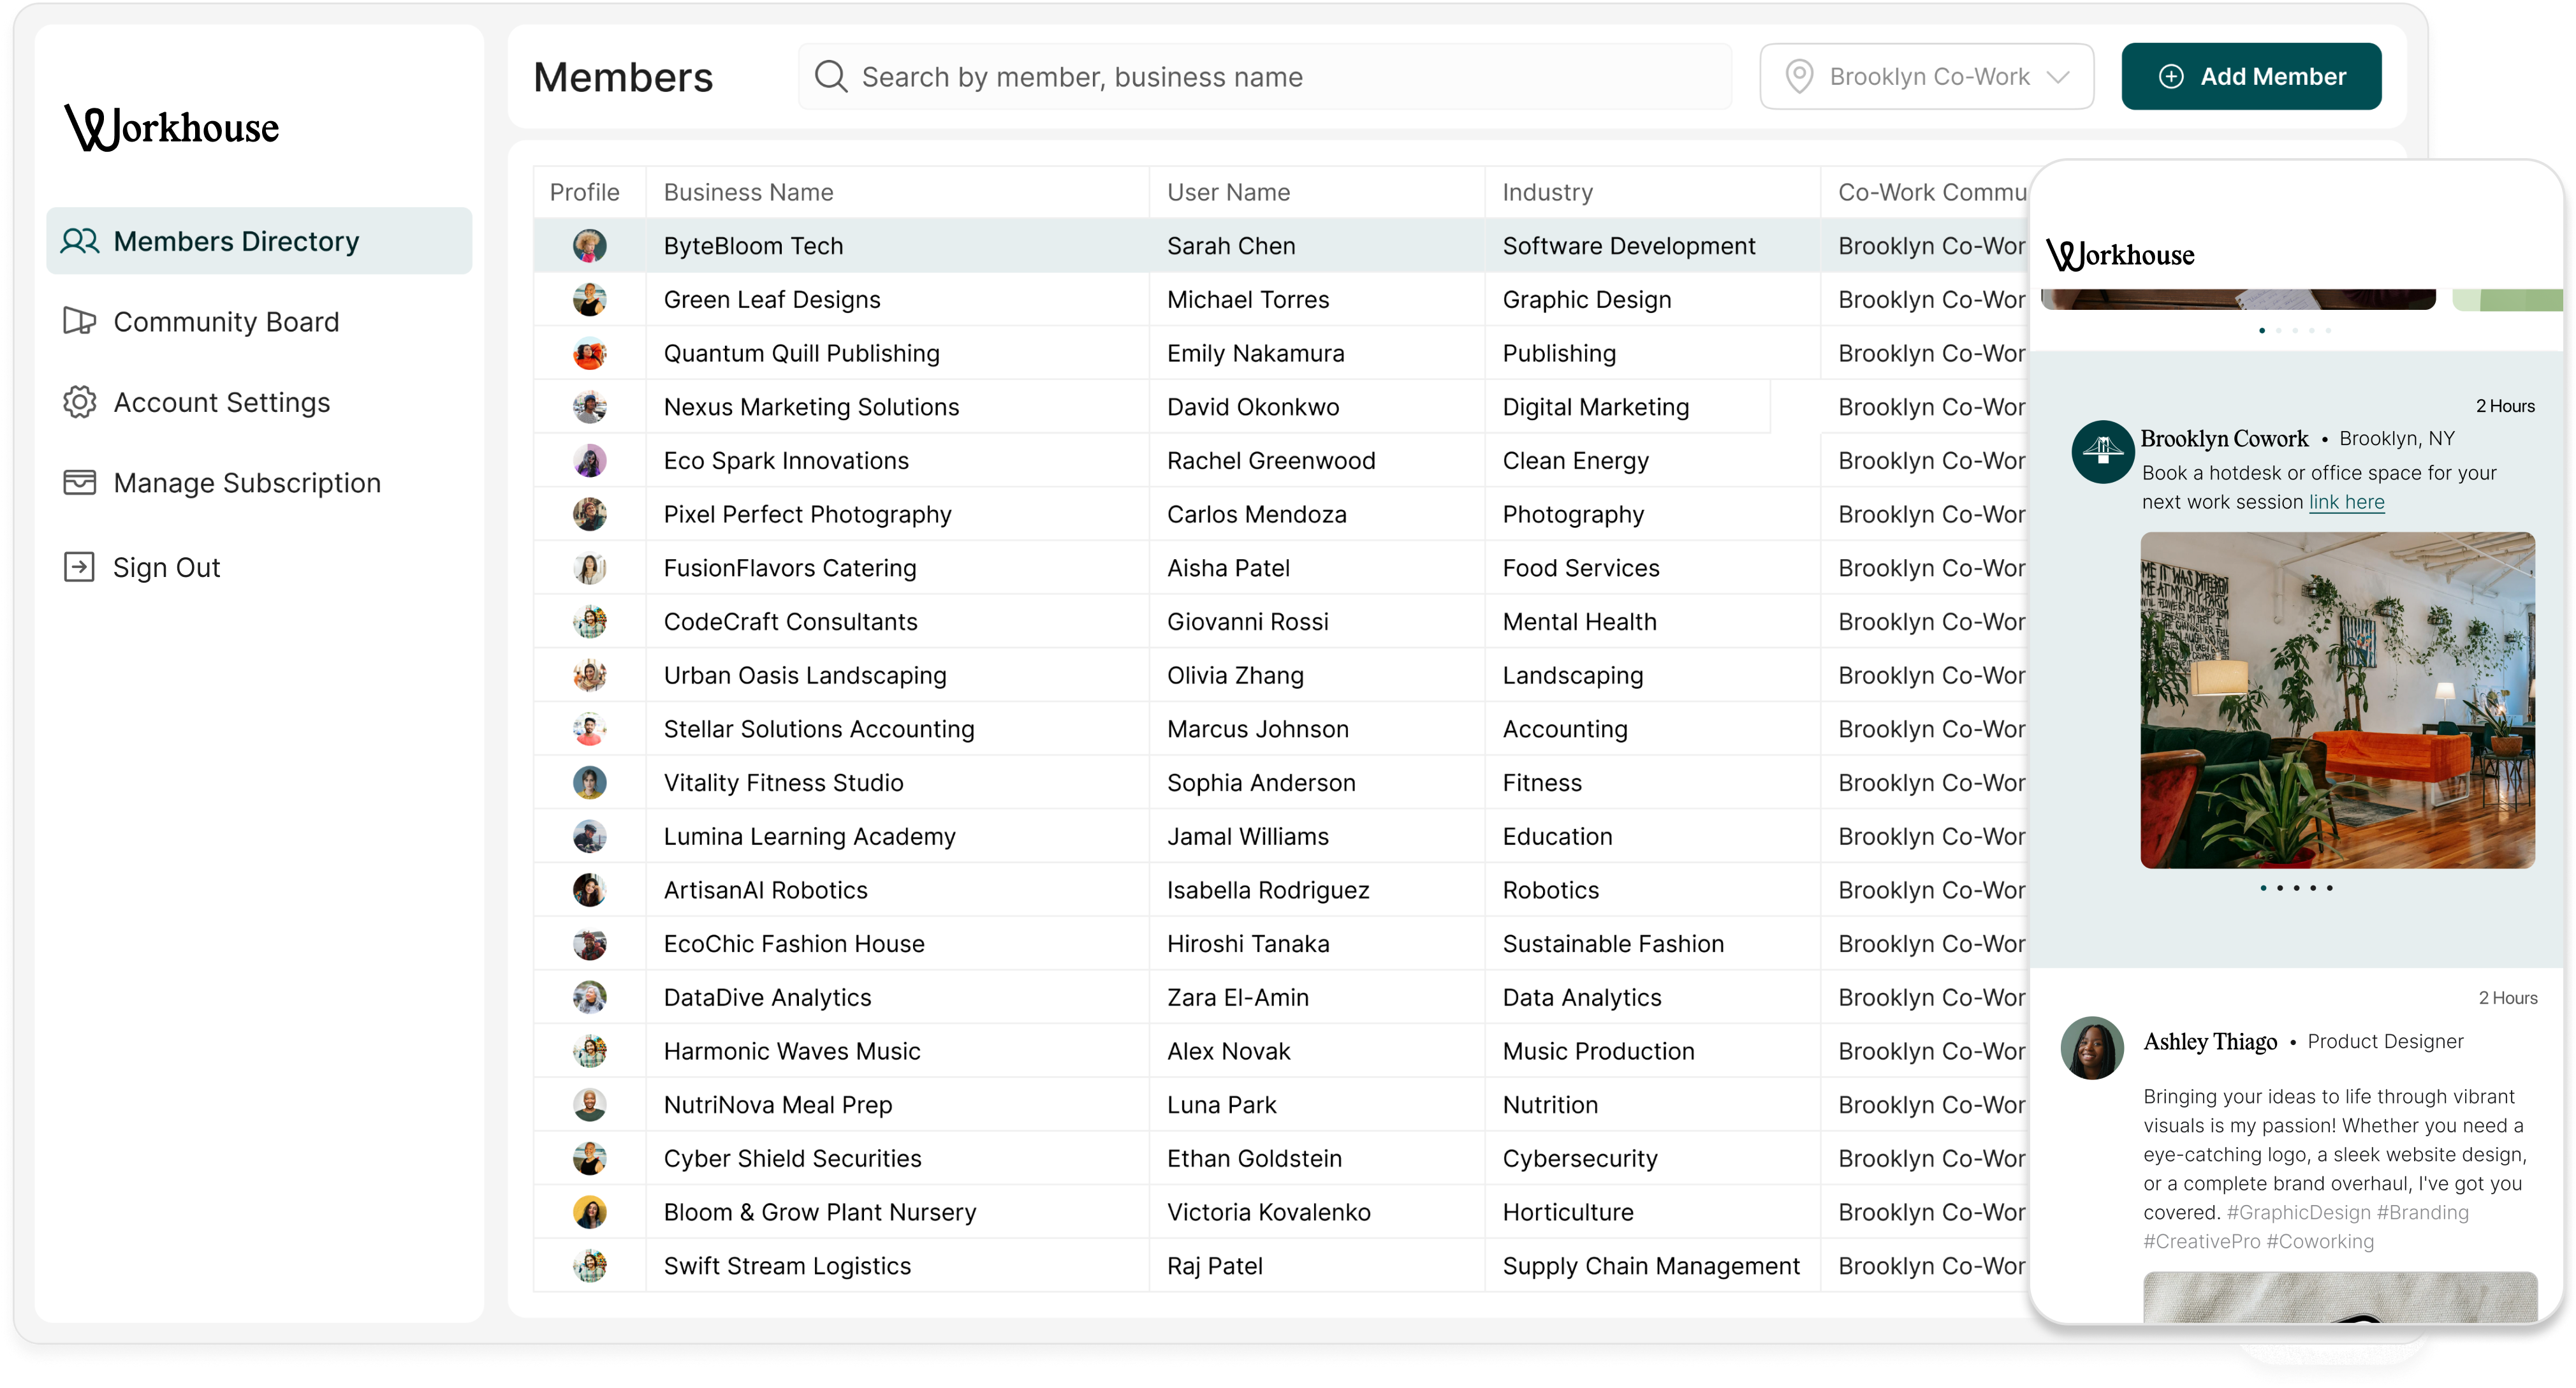This screenshot has height=1388, width=2576.
Task: Click the #Coworking hashtag
Action: [x=2320, y=1241]
